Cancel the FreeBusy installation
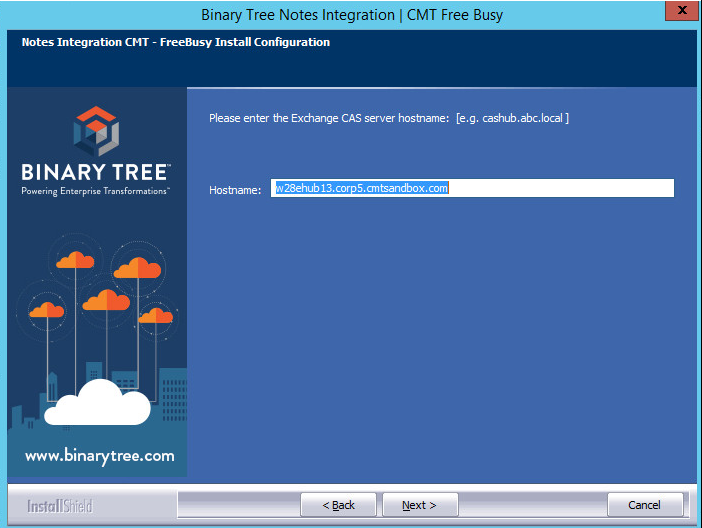This screenshot has height=528, width=702. [645, 505]
